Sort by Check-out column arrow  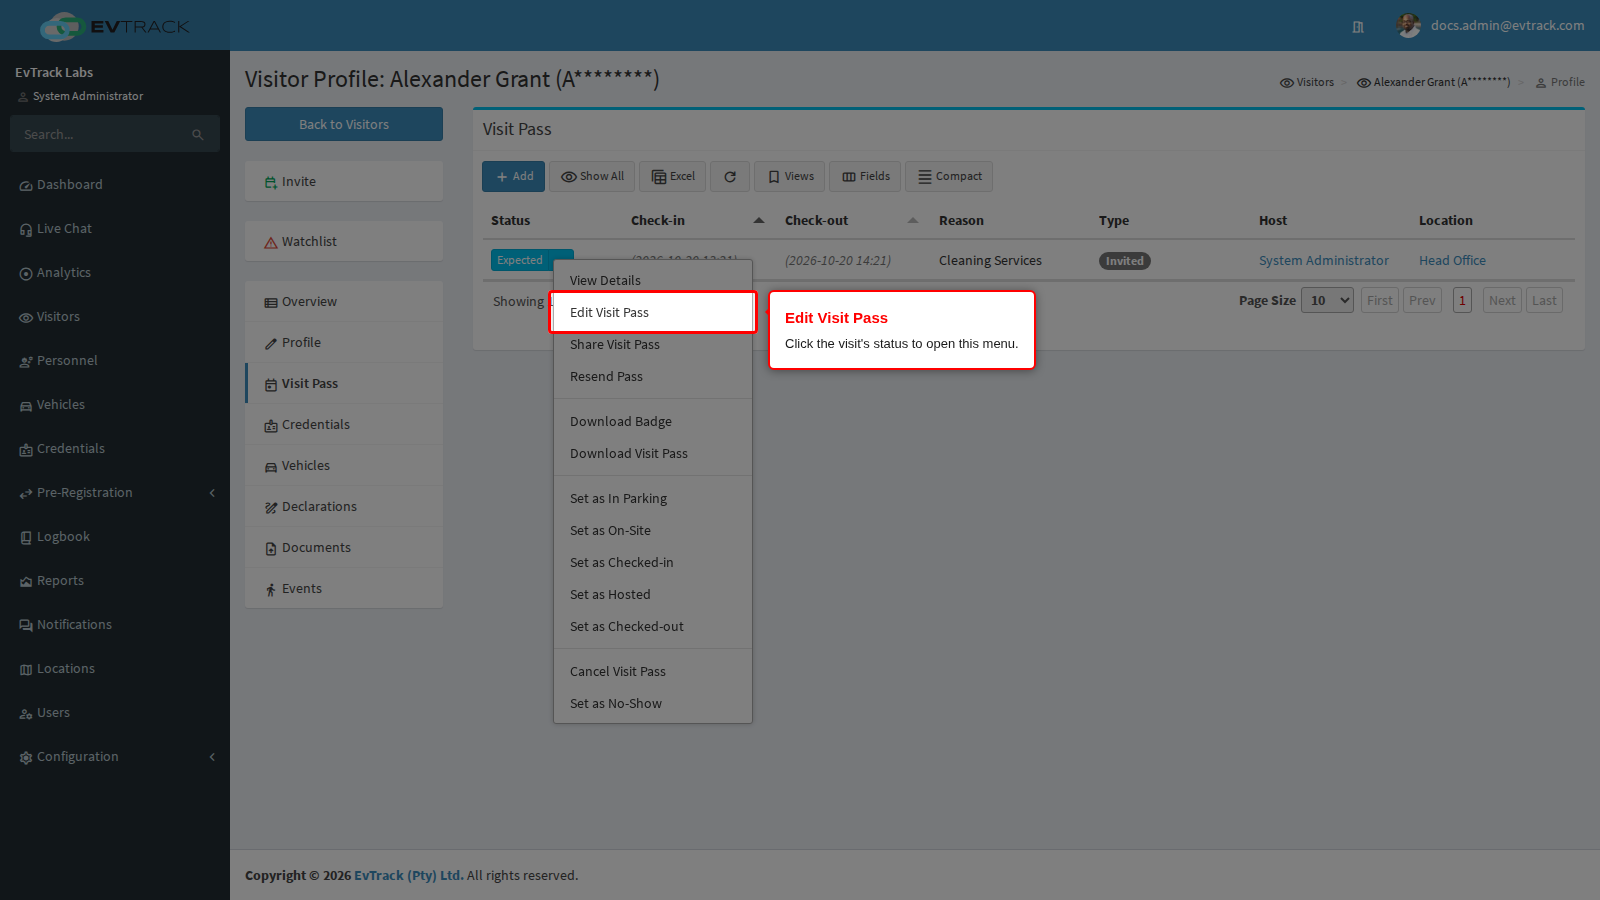click(913, 221)
